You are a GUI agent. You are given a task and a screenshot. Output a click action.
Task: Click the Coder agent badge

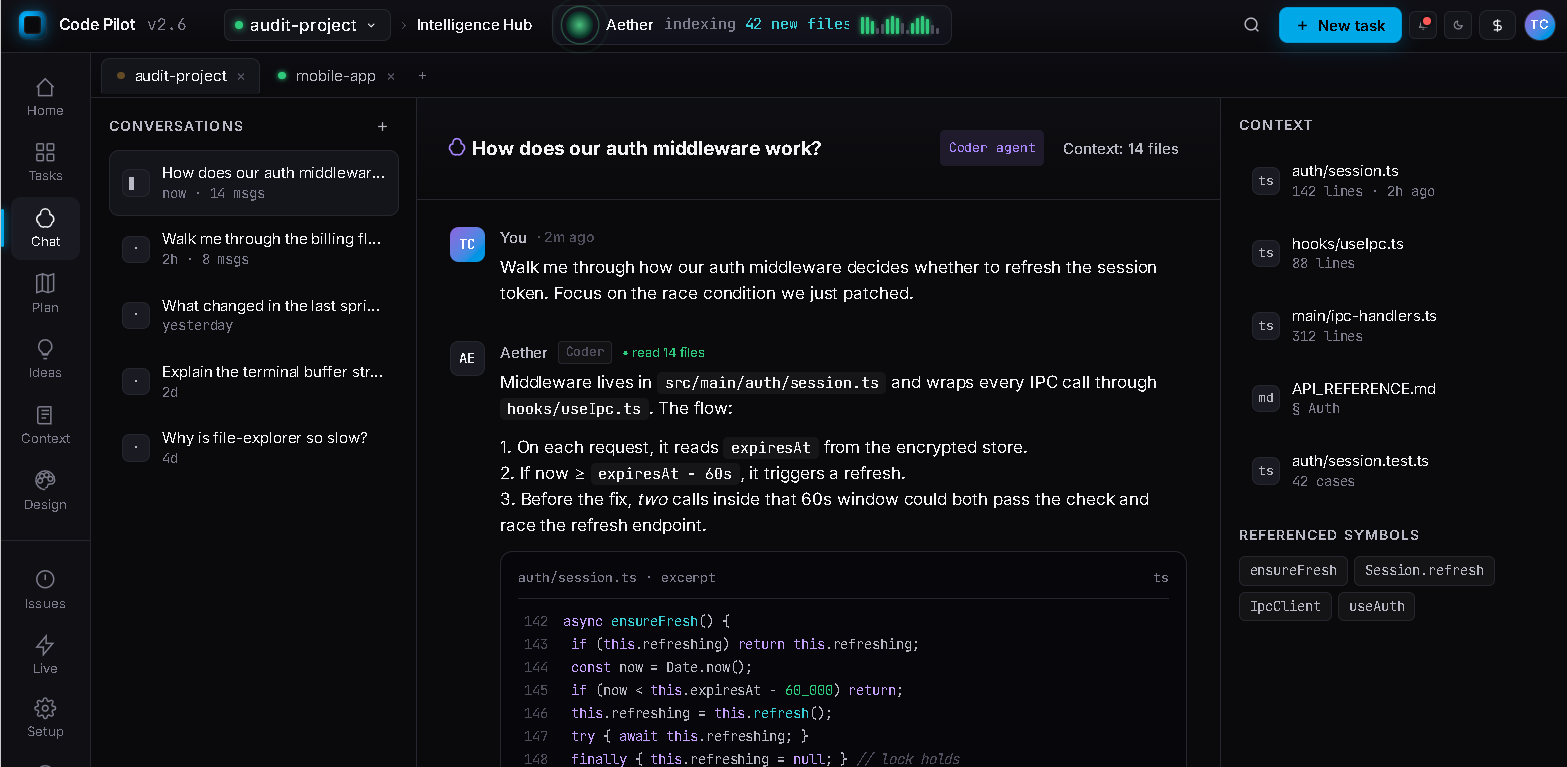click(x=992, y=148)
